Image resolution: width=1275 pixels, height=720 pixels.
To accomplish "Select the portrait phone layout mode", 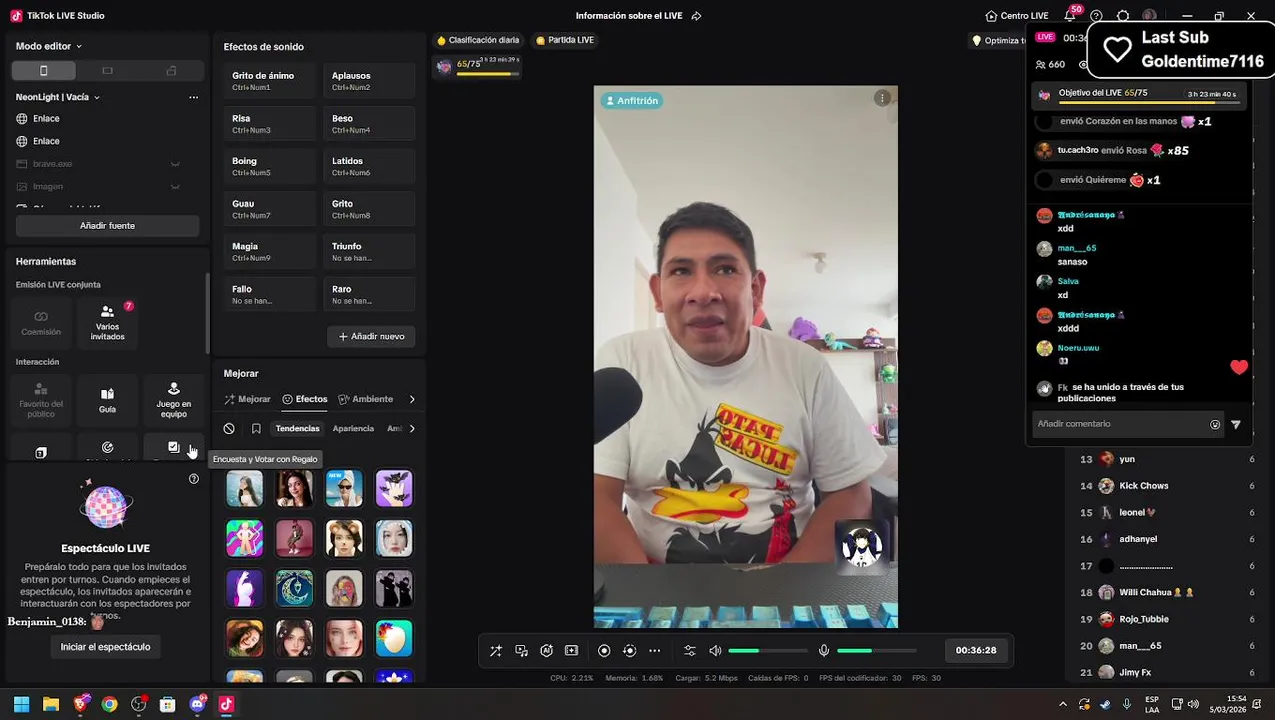I will pos(43,71).
